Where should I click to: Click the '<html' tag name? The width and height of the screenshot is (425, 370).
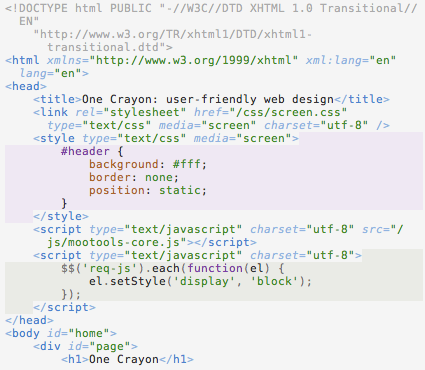pos(22,60)
